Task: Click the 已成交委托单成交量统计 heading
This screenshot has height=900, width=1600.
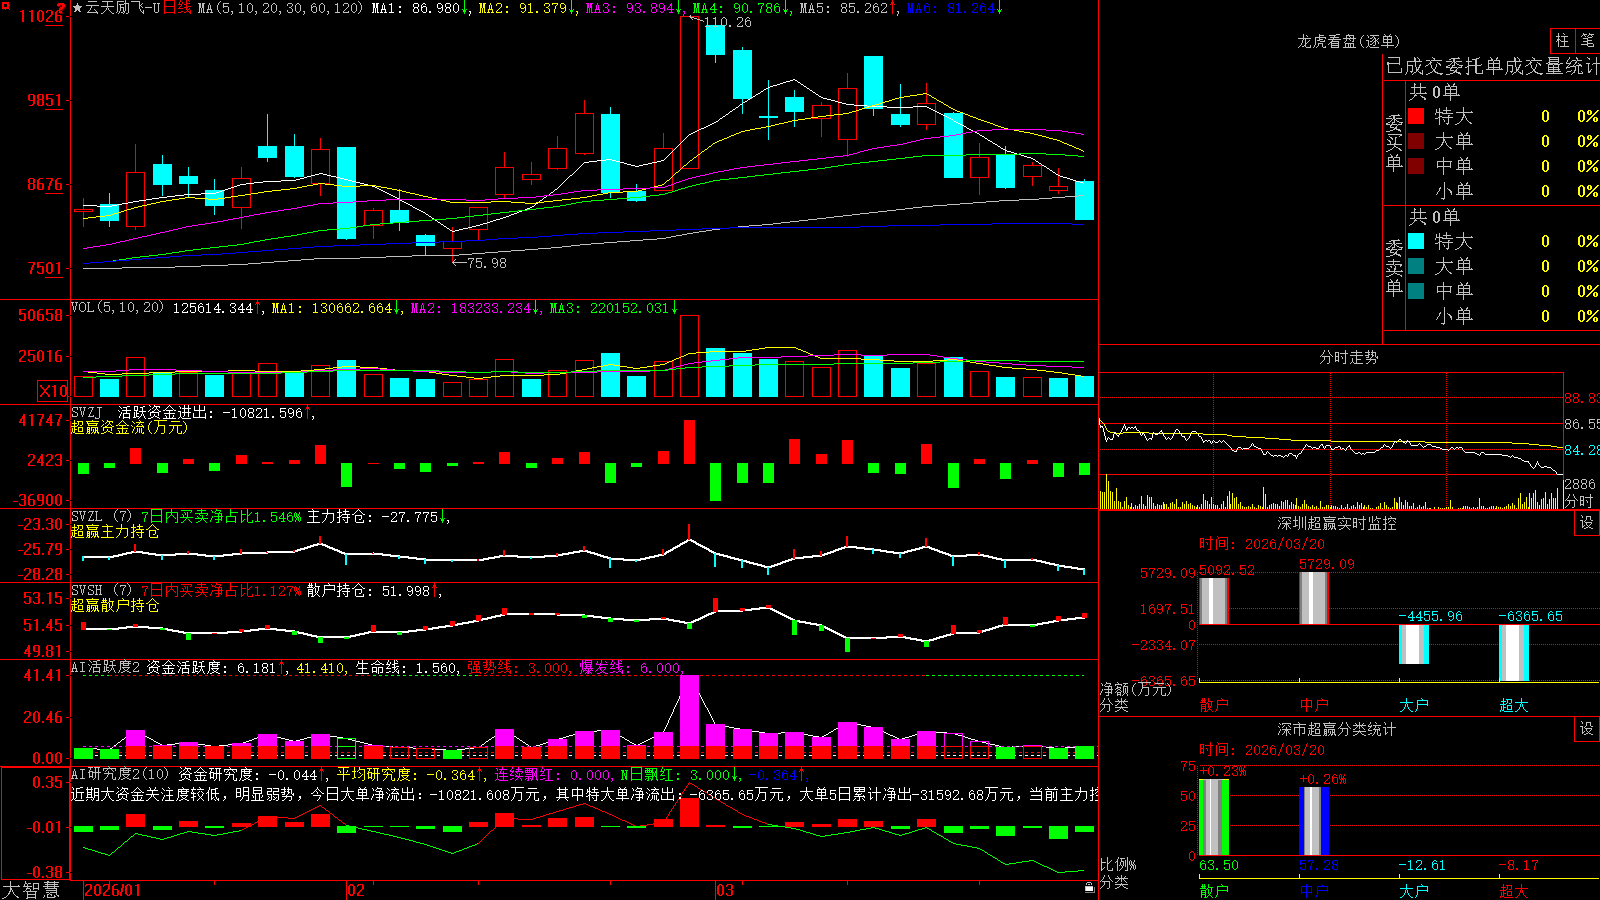Action: [x=1492, y=66]
